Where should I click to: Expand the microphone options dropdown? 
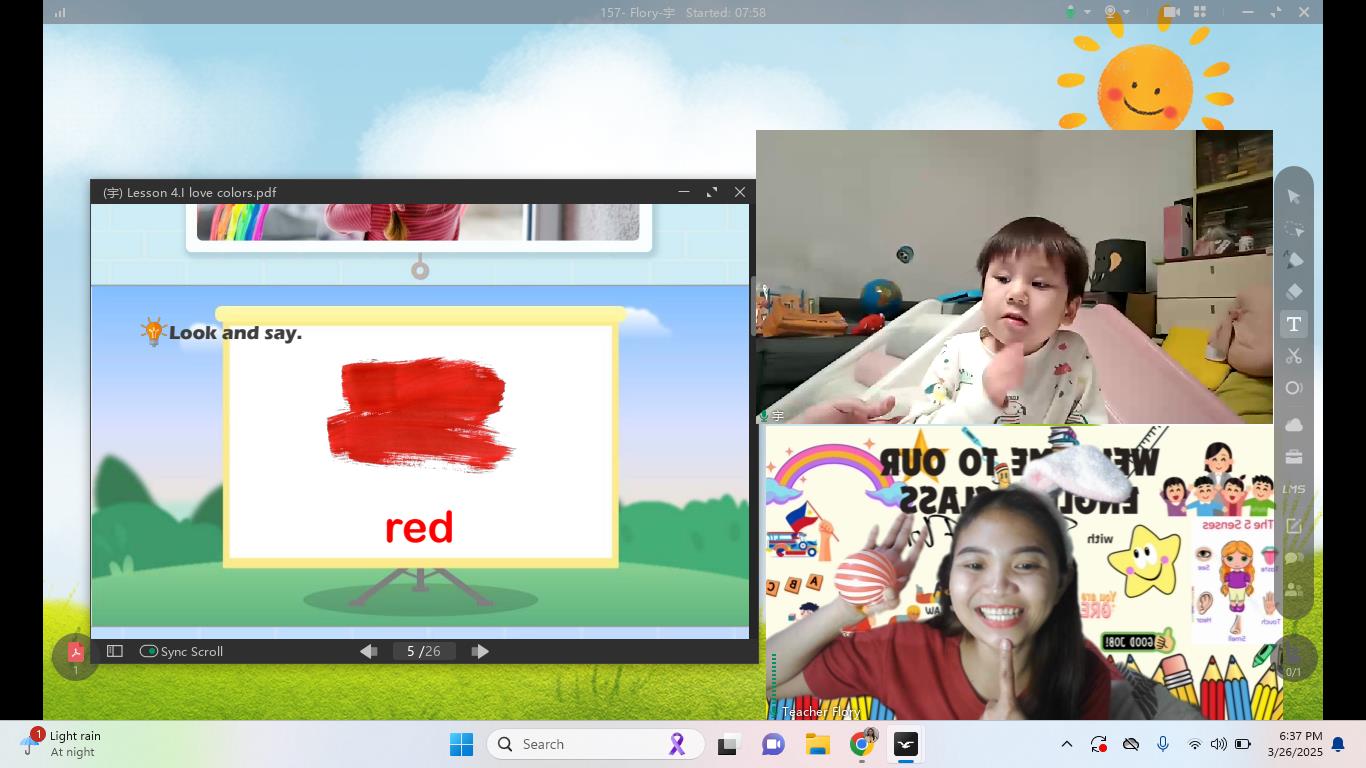coord(1087,12)
